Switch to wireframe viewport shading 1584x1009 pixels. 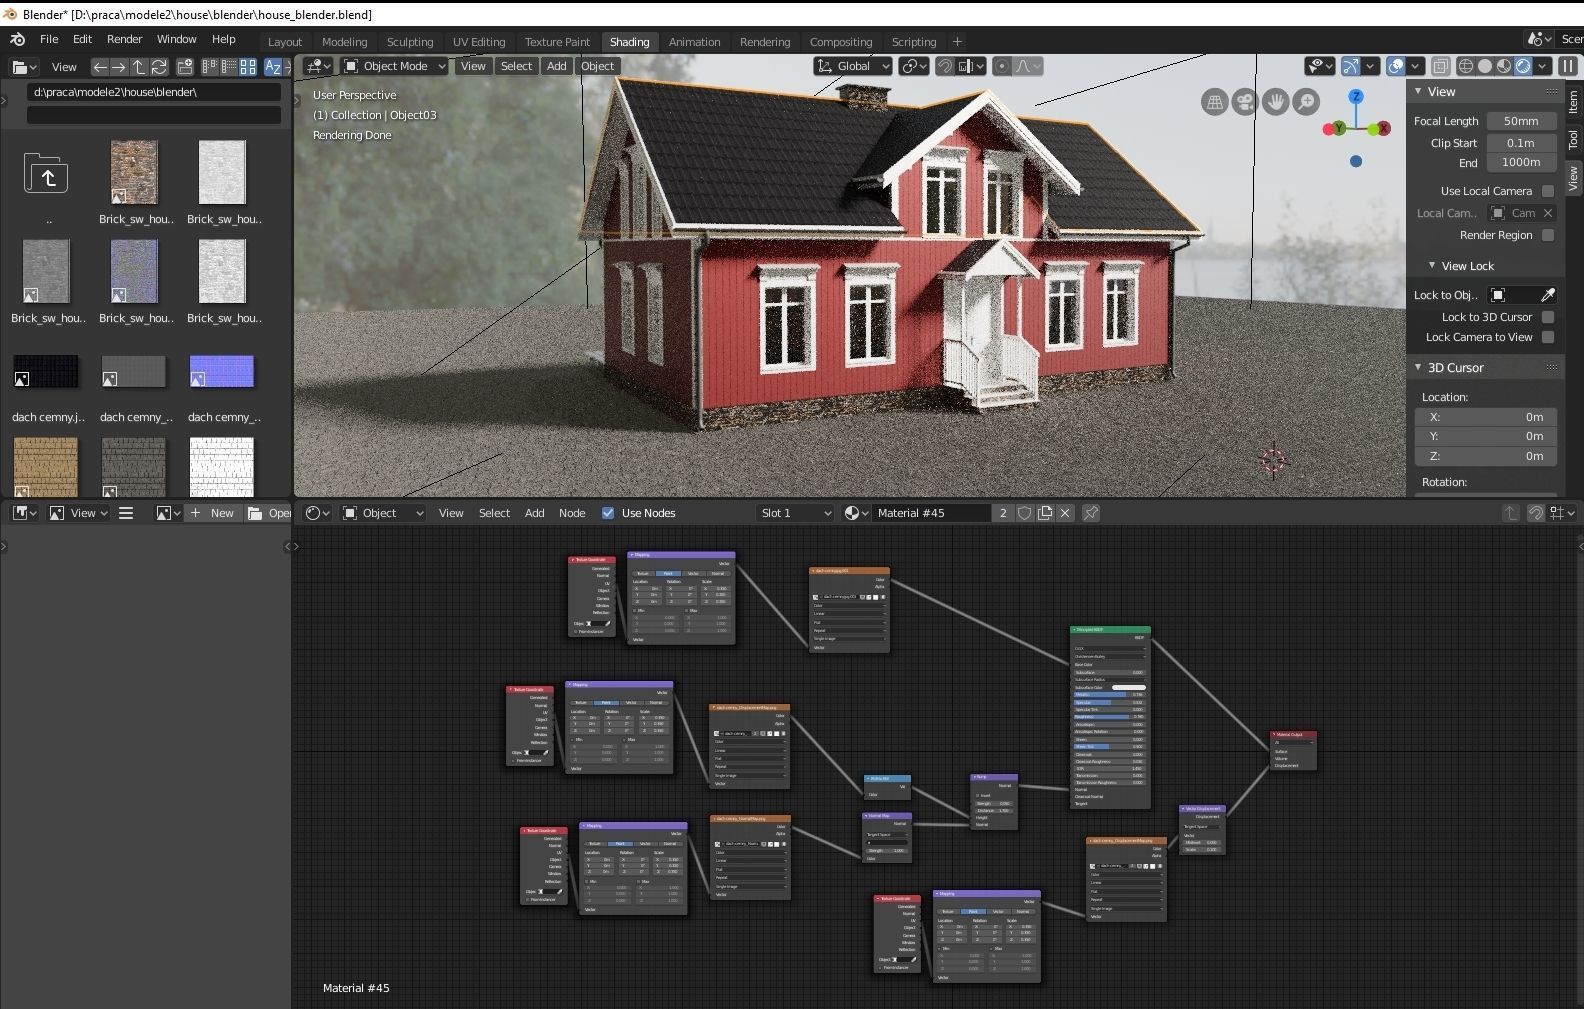click(x=1466, y=66)
